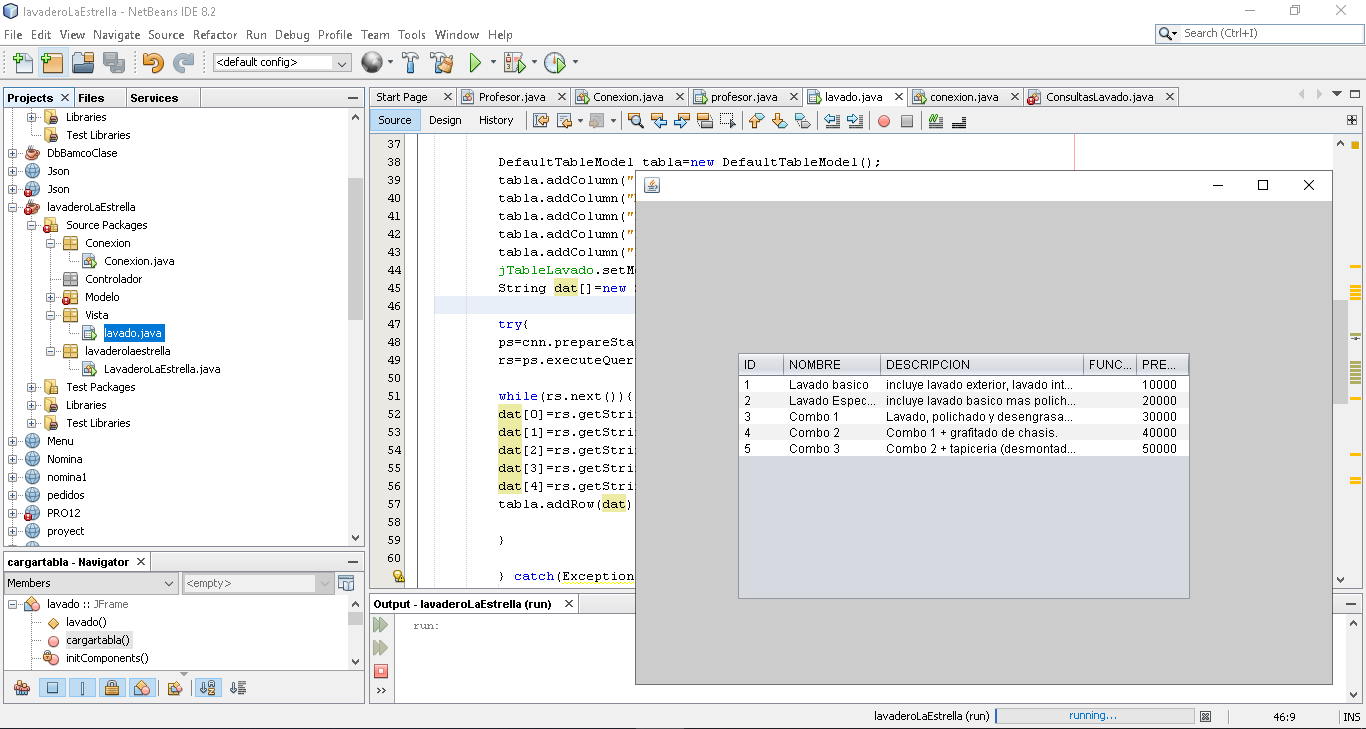Viewport: 1366px width, 729px height.
Task: Click the running progress bar in status bar
Action: point(1094,716)
